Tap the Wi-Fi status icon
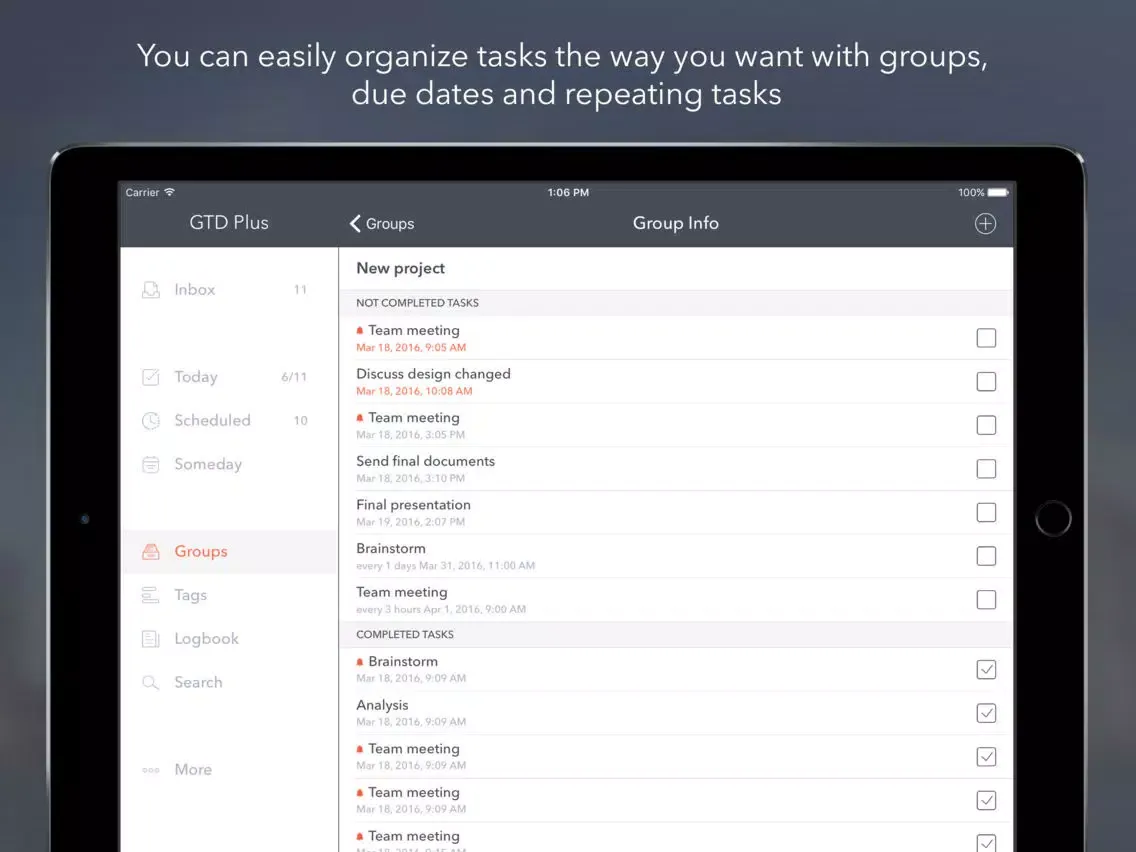This screenshot has height=852, width=1136. point(170,192)
